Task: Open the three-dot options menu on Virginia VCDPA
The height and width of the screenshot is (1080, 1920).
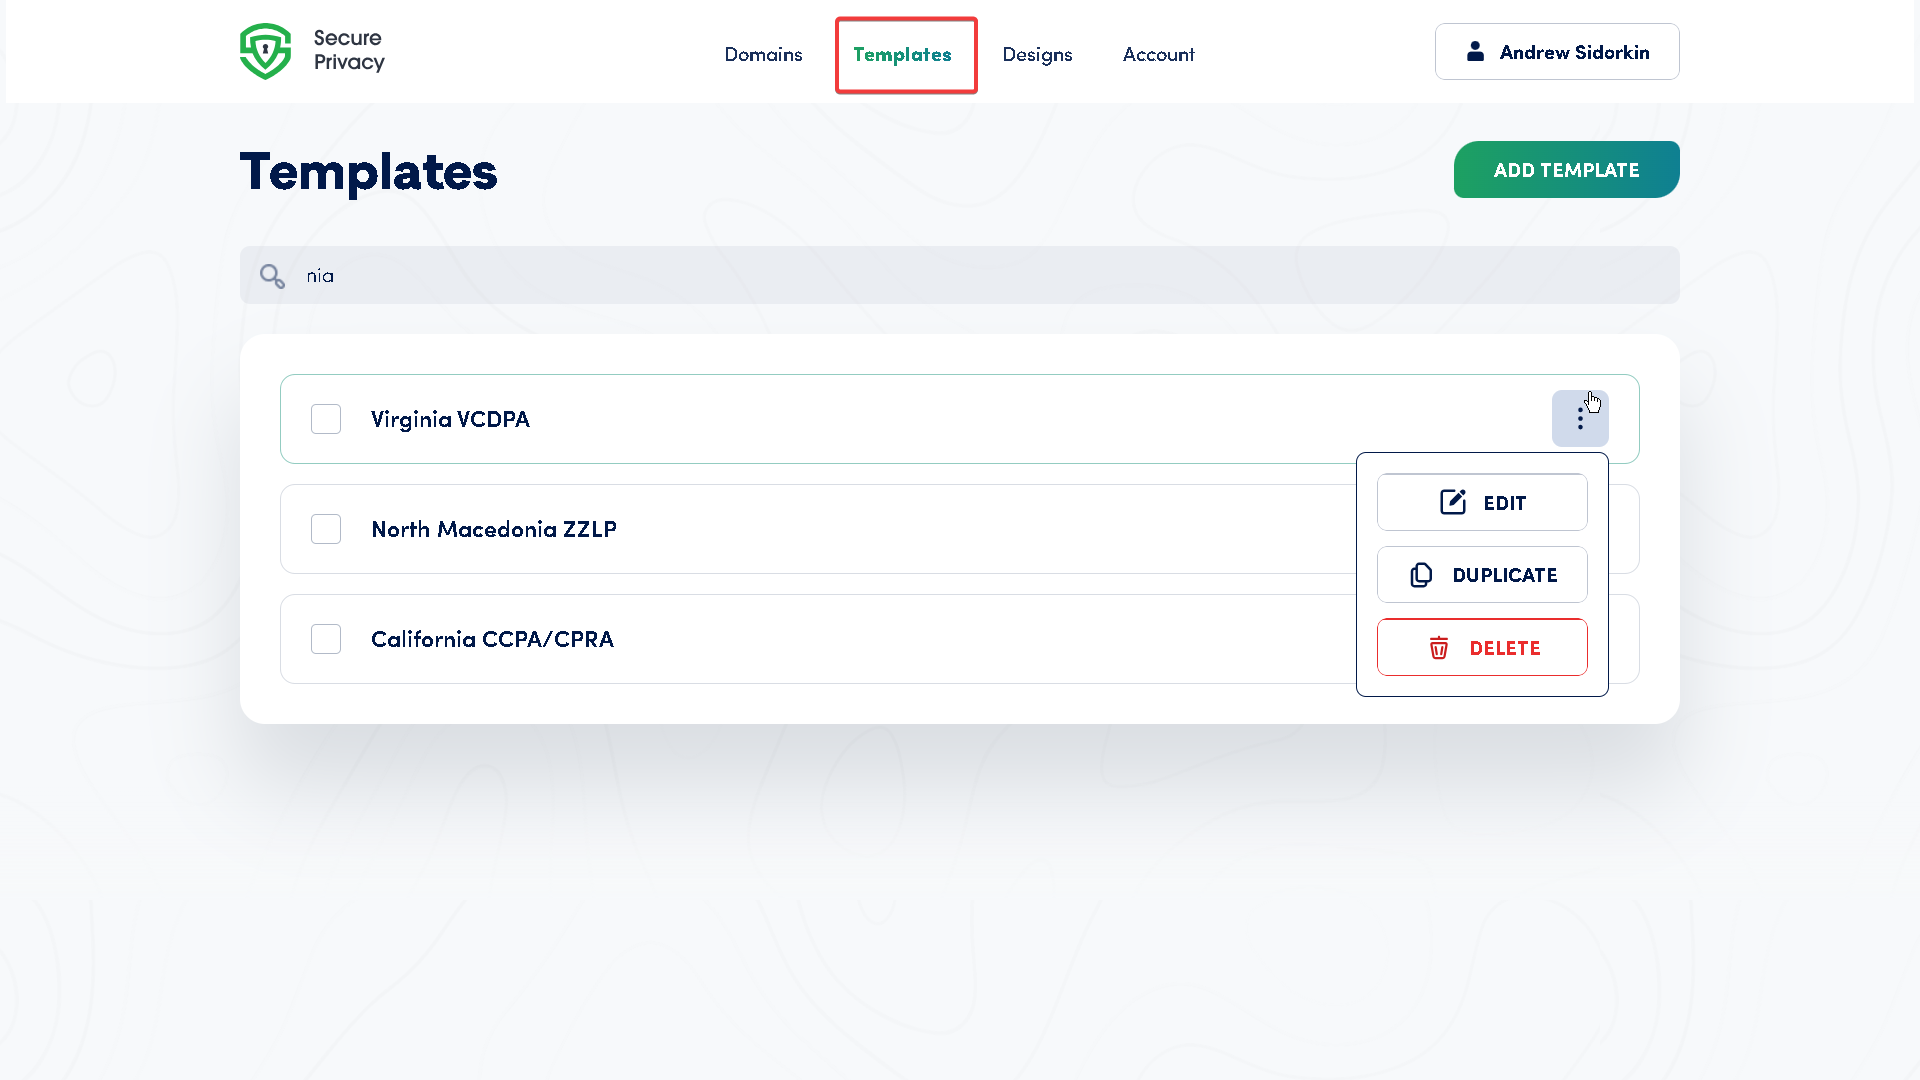Action: (1580, 418)
